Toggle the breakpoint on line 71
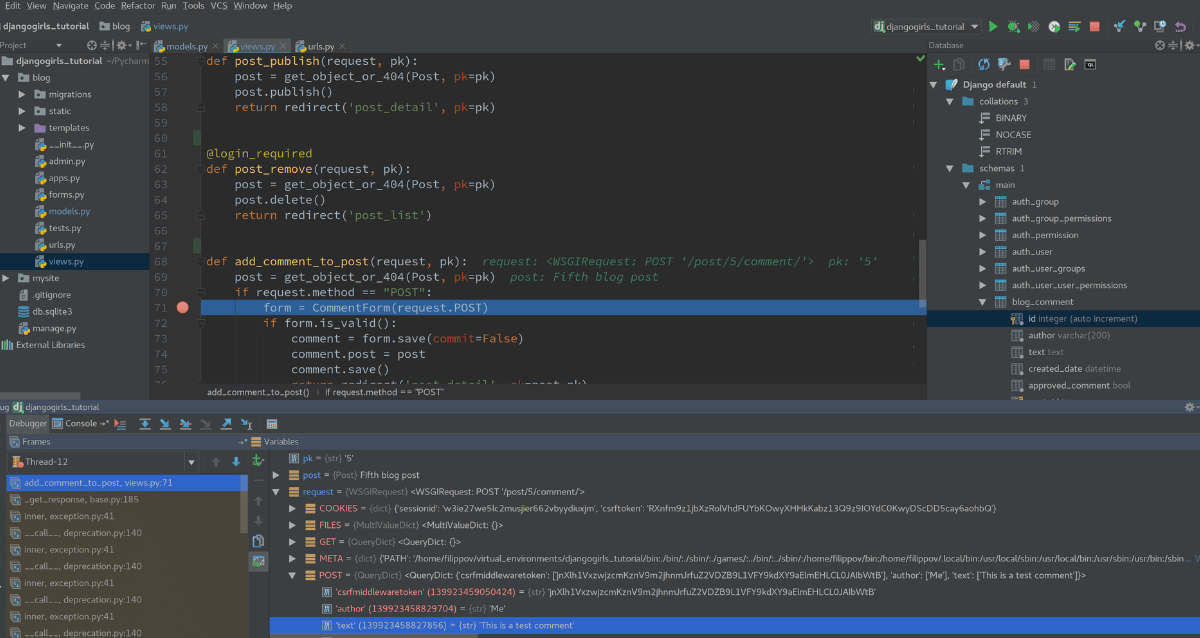The image size is (1200, 638). pos(182,308)
